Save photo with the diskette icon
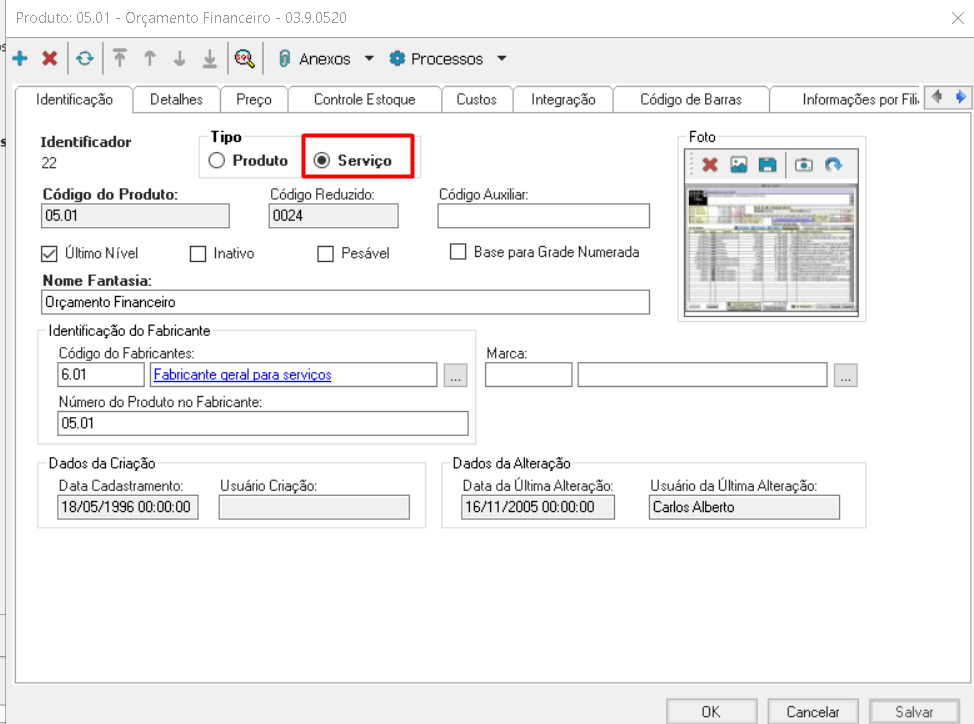The width and height of the screenshot is (974, 724). 768,165
